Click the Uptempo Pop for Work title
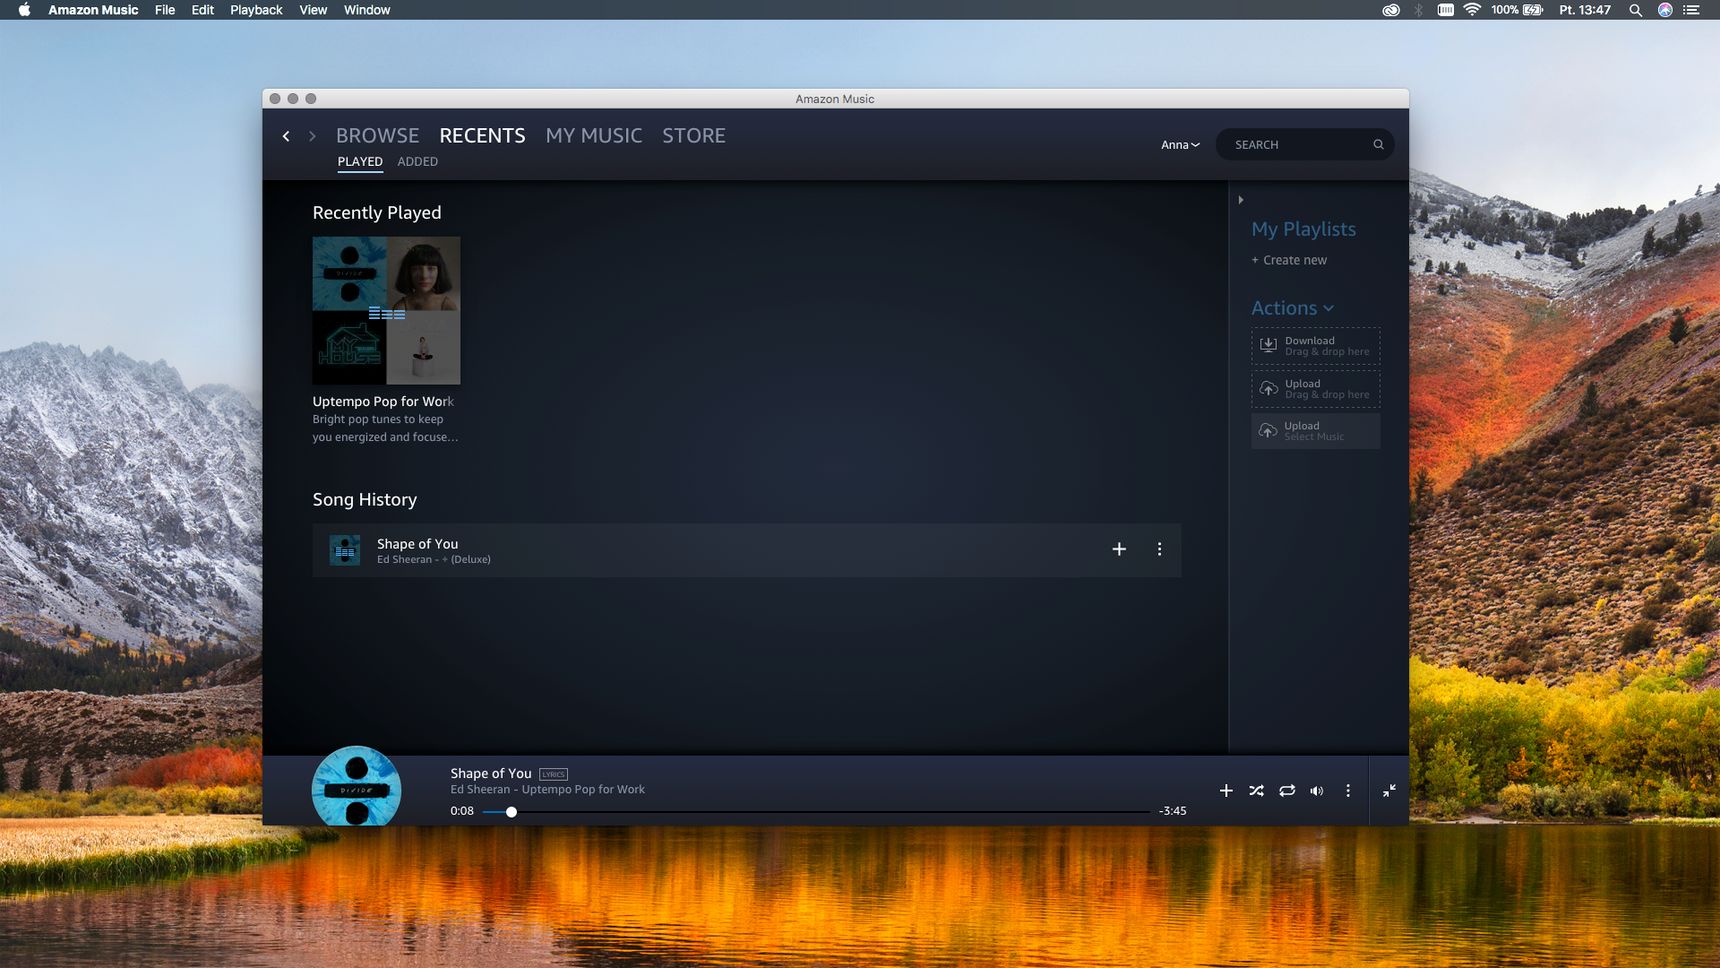This screenshot has width=1720, height=968. click(x=383, y=402)
